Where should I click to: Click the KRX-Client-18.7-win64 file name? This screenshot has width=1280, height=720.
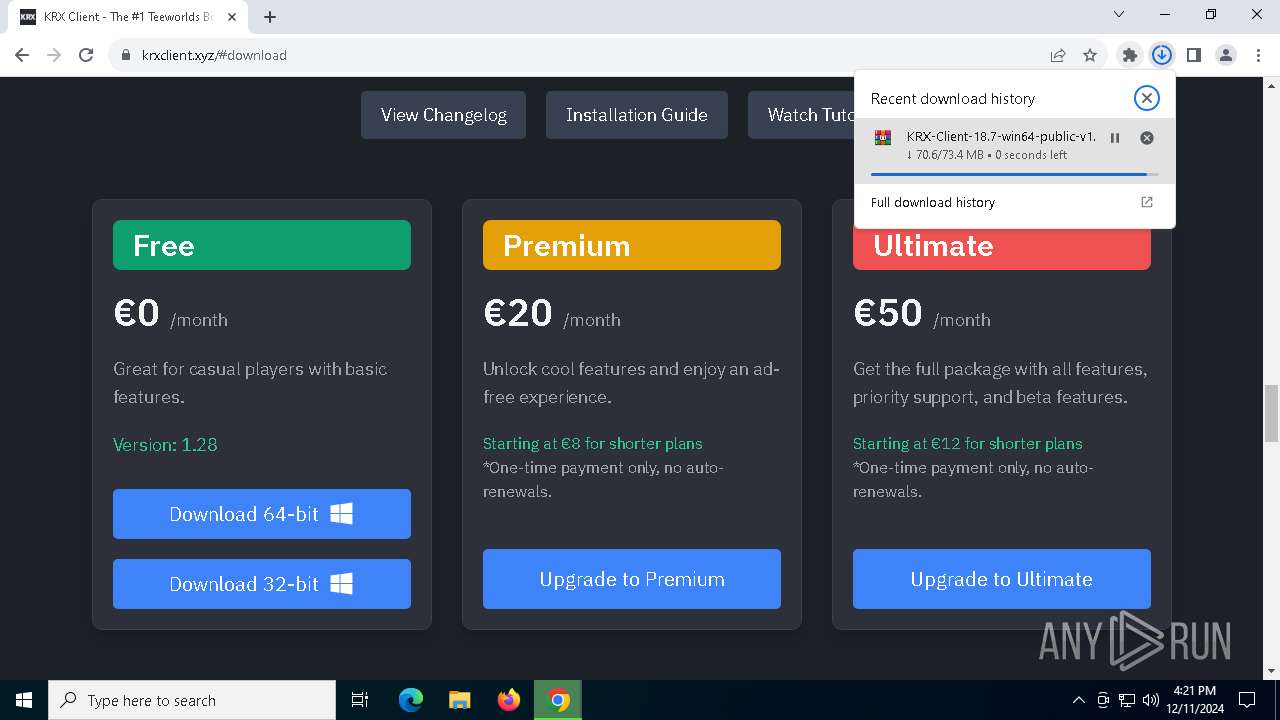(1001, 136)
